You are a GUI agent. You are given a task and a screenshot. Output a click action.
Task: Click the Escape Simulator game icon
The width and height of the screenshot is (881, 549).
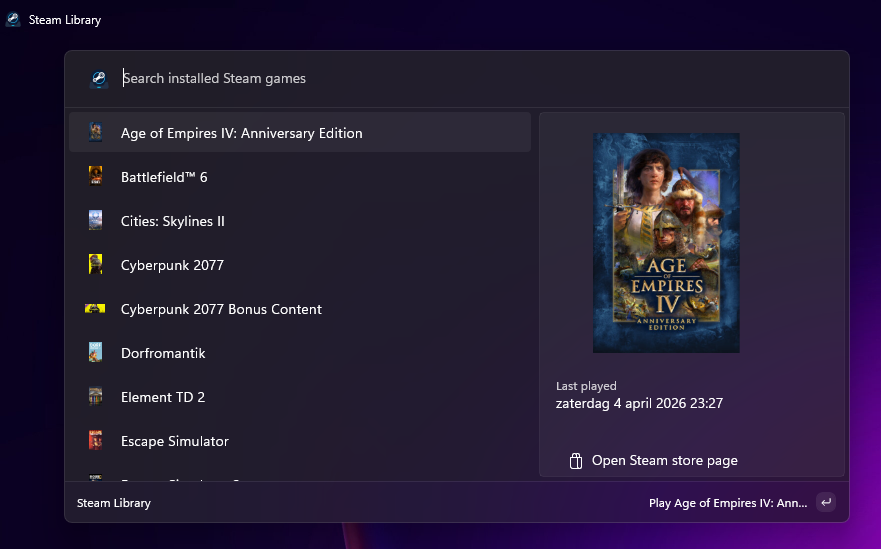tap(96, 440)
